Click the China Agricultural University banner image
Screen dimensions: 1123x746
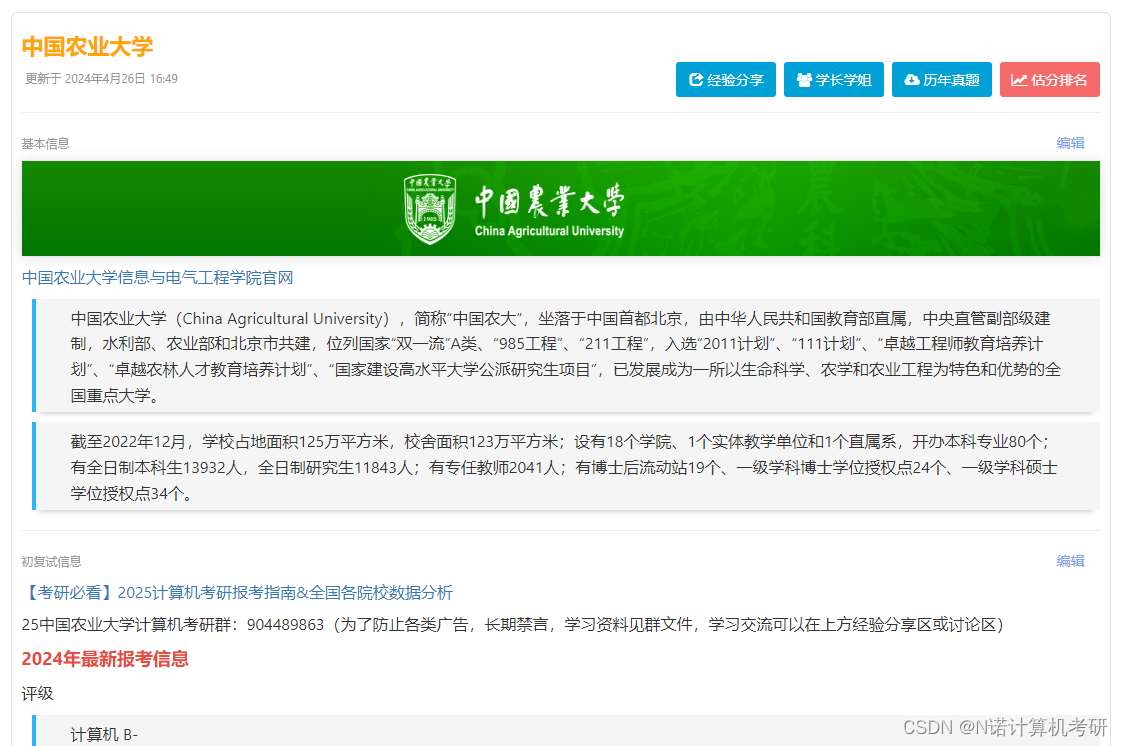tap(561, 208)
